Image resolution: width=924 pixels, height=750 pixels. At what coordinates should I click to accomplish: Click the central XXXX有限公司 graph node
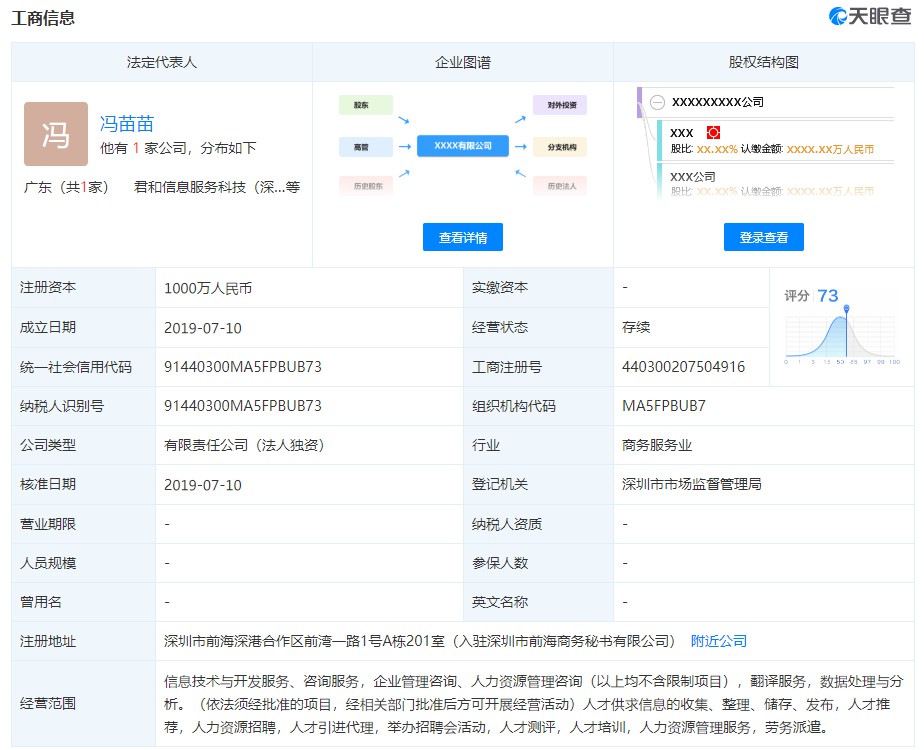[463, 146]
